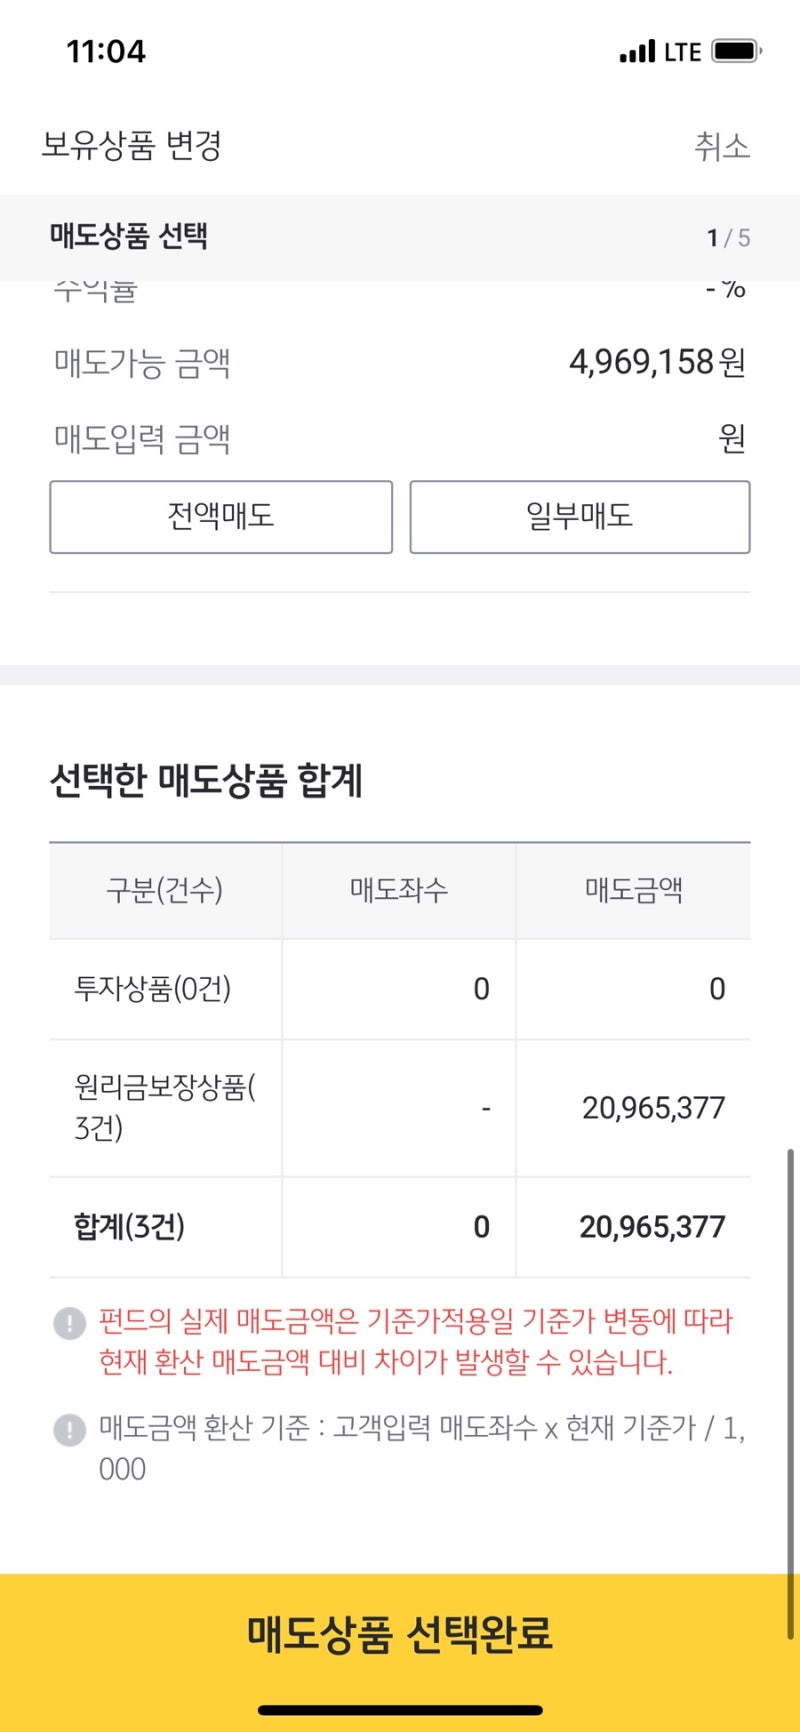Tap the 취소 cancel link

click(721, 147)
